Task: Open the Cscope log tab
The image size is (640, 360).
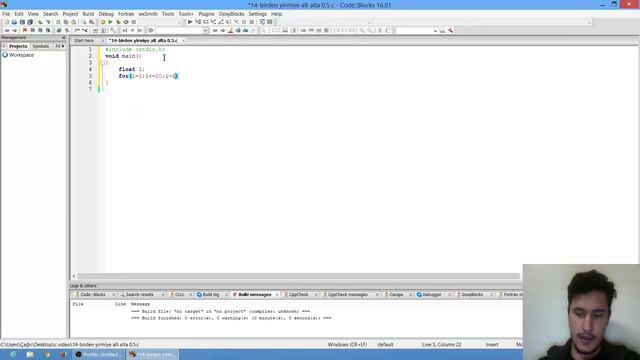Action: pyautogui.click(x=396, y=294)
